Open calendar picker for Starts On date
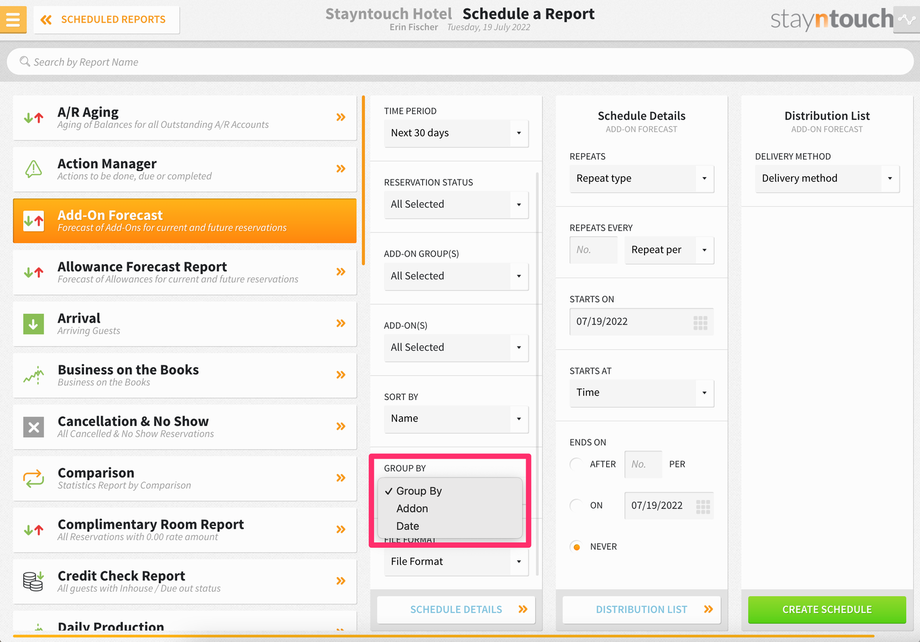This screenshot has height=642, width=920. tap(700, 322)
